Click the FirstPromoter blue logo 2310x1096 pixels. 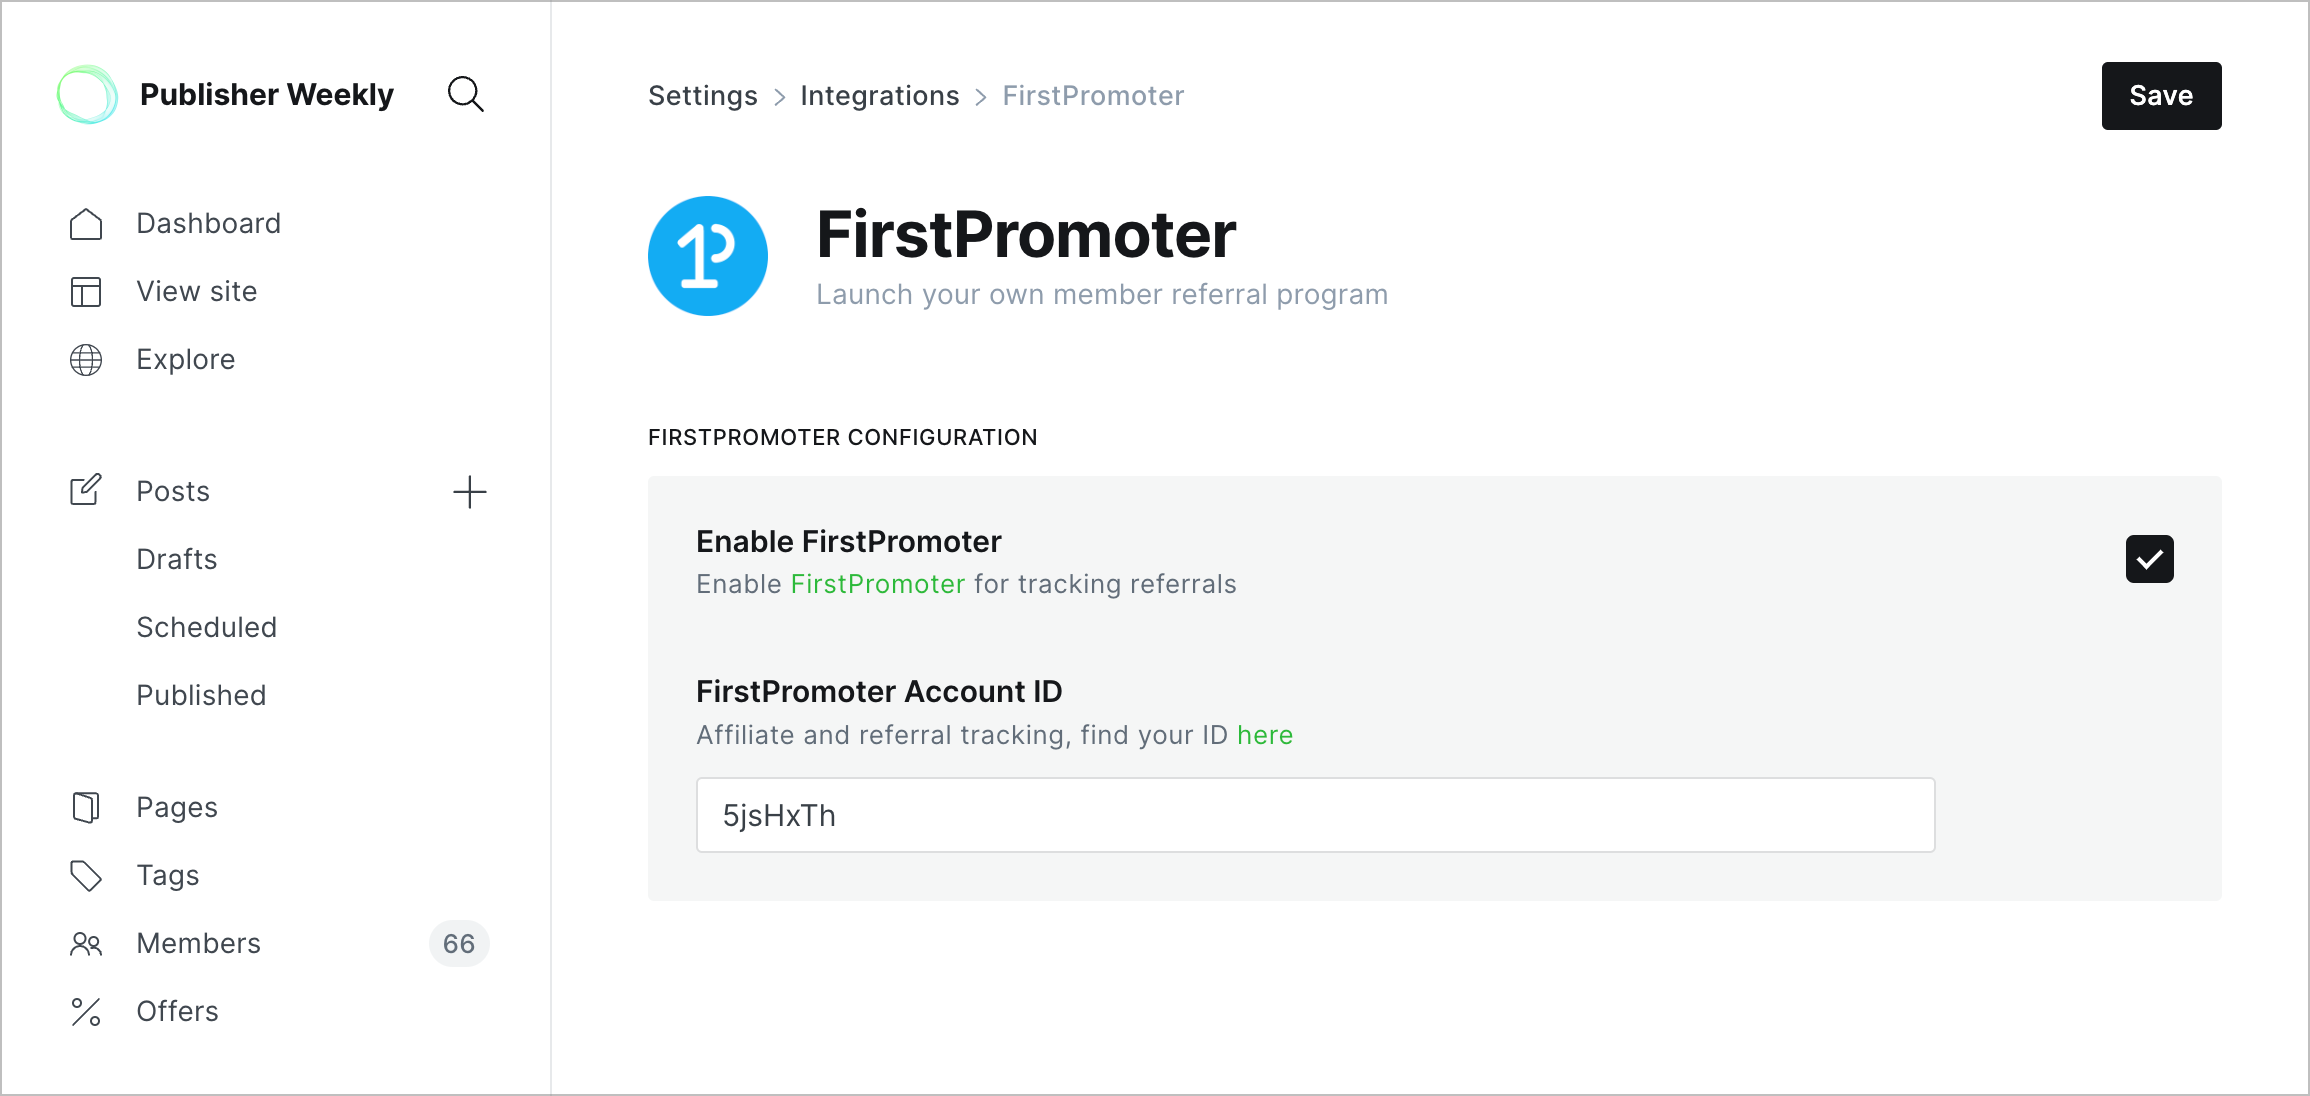pyautogui.click(x=708, y=256)
